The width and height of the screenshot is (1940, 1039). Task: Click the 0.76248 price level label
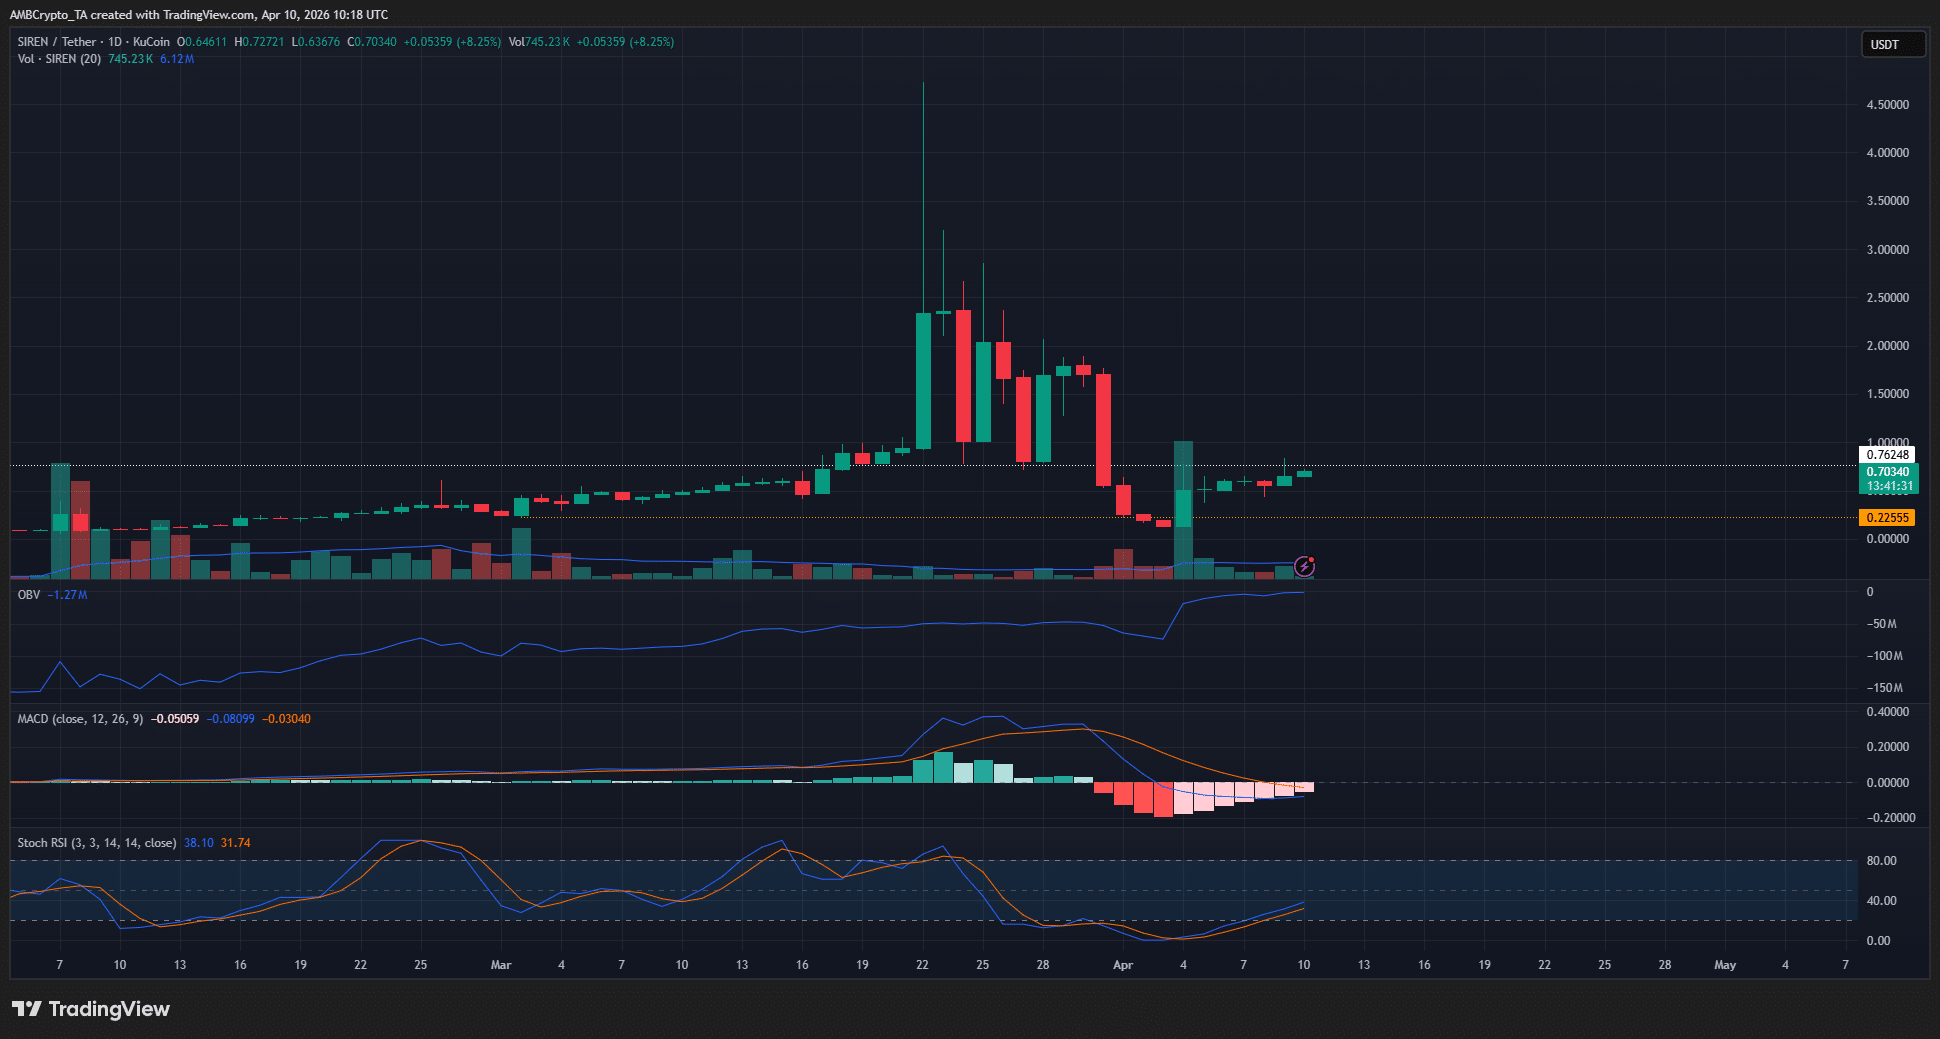click(x=1888, y=454)
